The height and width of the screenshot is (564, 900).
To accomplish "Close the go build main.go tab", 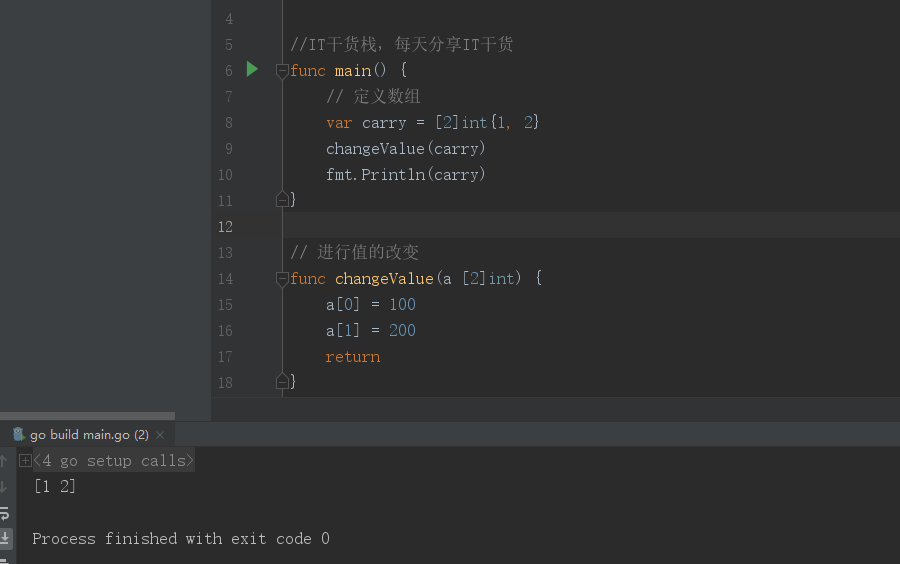I will click(x=160, y=435).
